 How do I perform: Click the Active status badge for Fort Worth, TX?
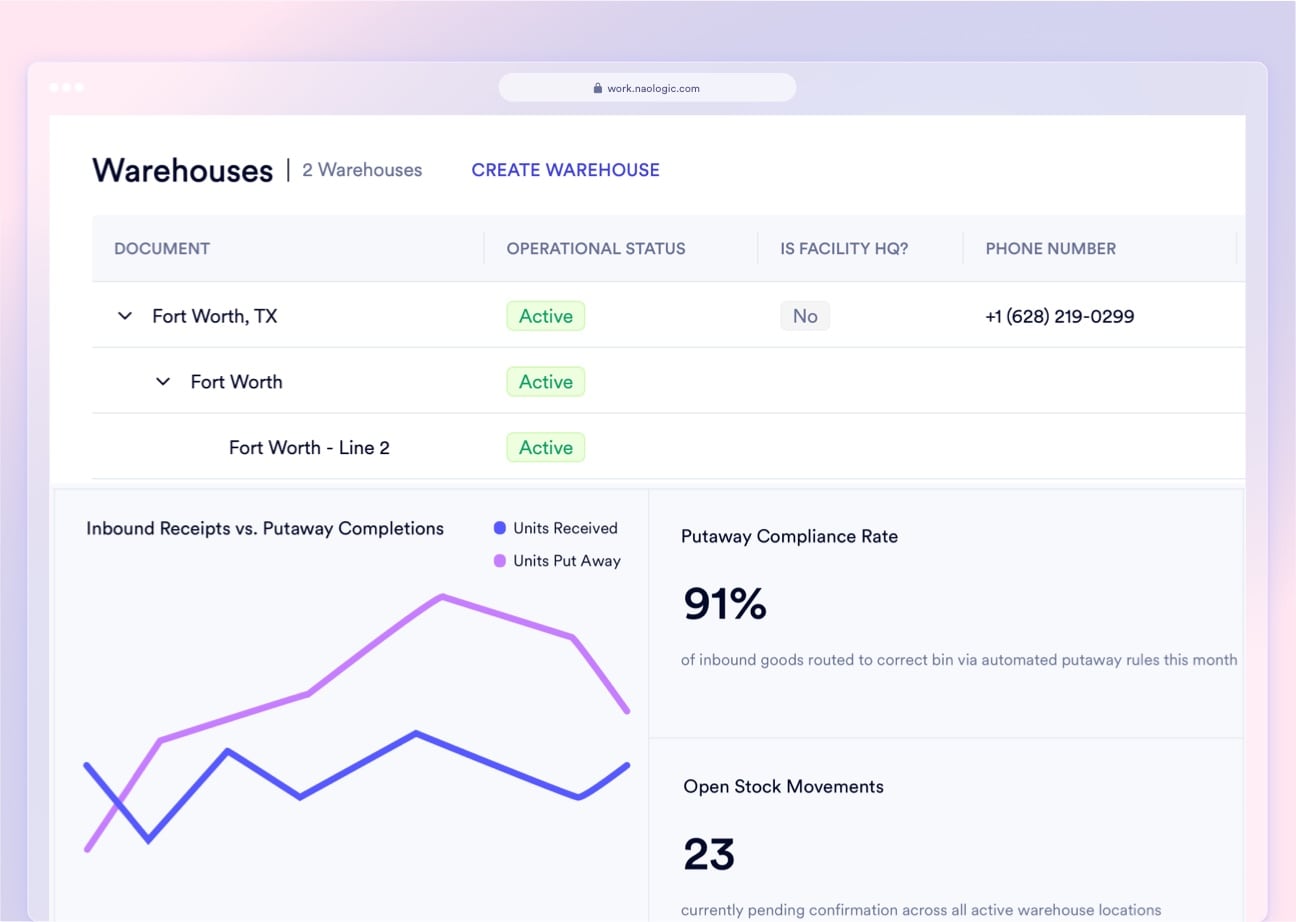[x=545, y=315]
